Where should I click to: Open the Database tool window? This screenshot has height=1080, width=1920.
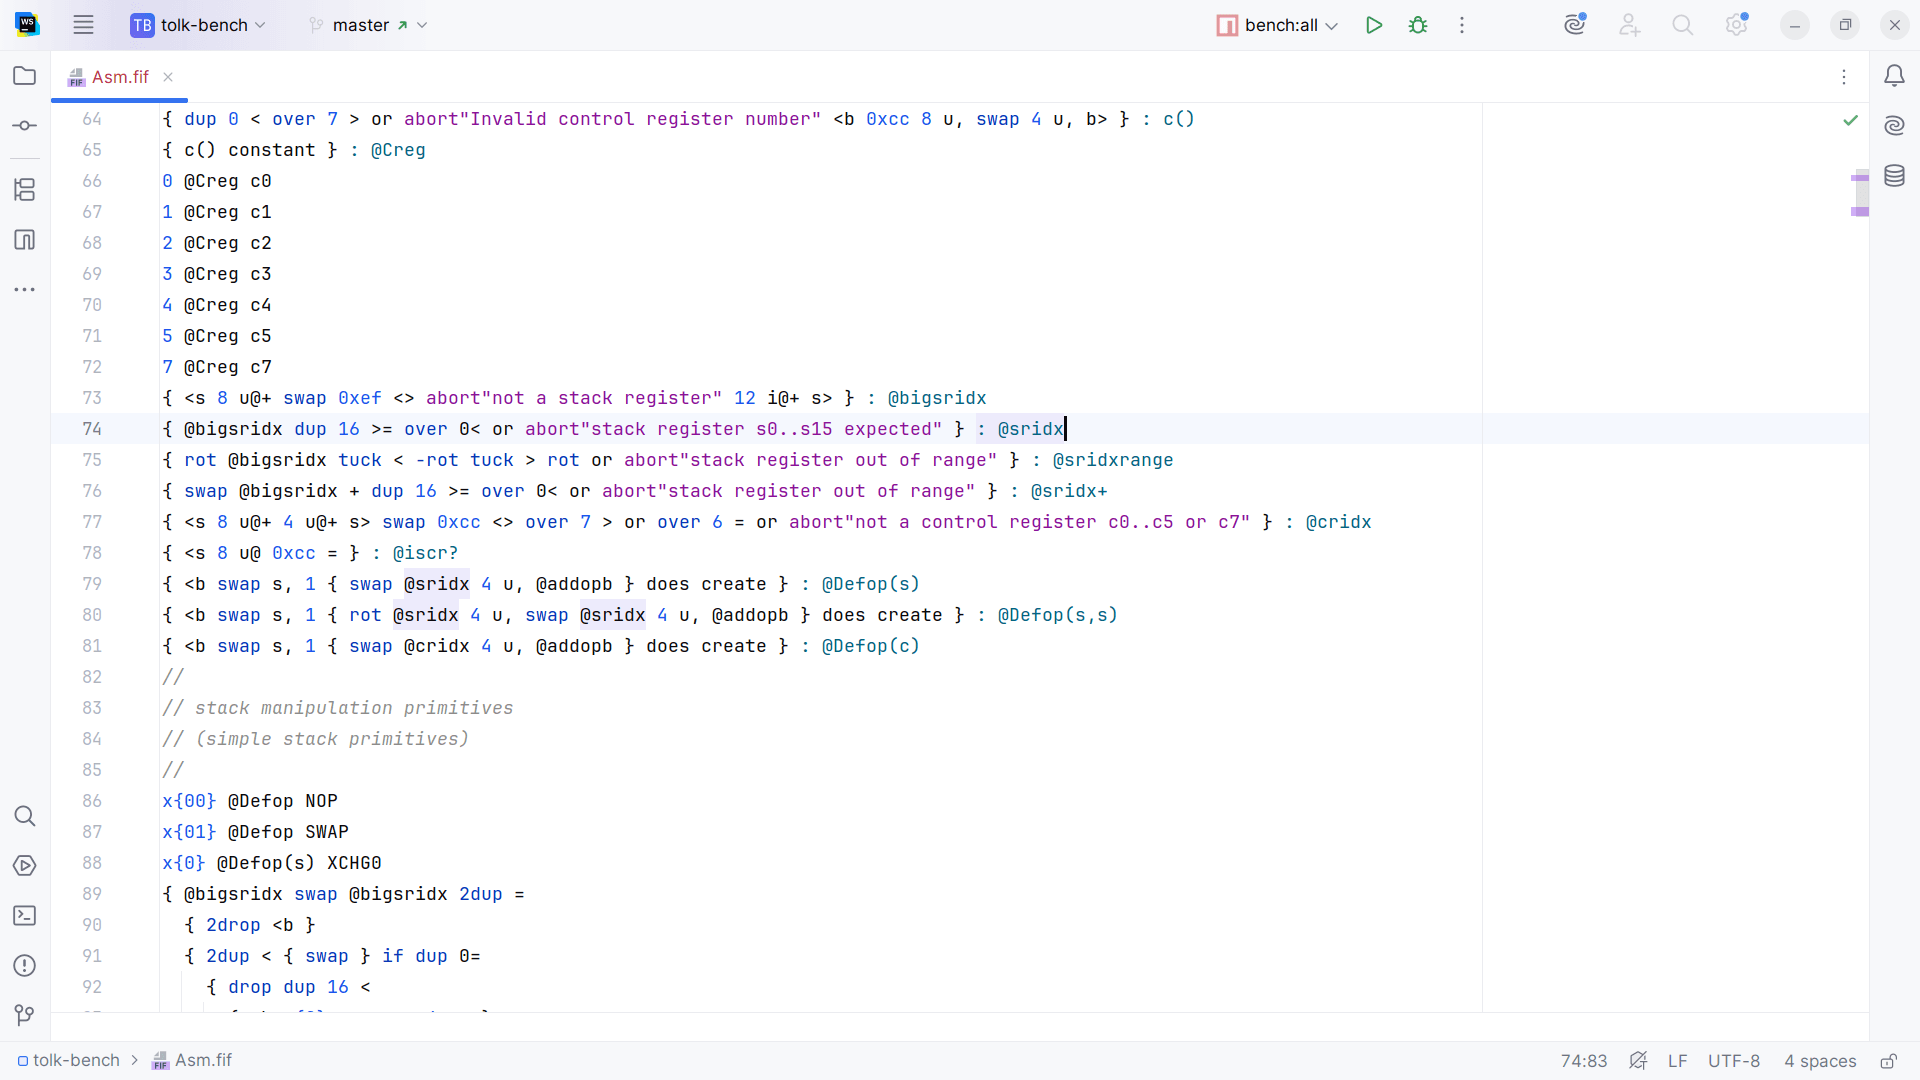point(1894,176)
